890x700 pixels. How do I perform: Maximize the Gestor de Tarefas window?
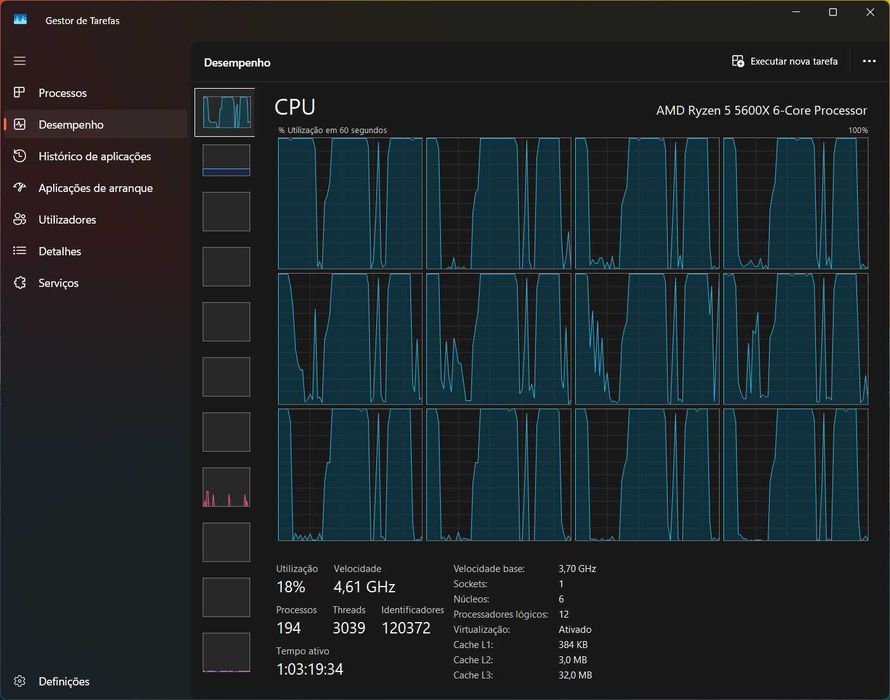833,12
